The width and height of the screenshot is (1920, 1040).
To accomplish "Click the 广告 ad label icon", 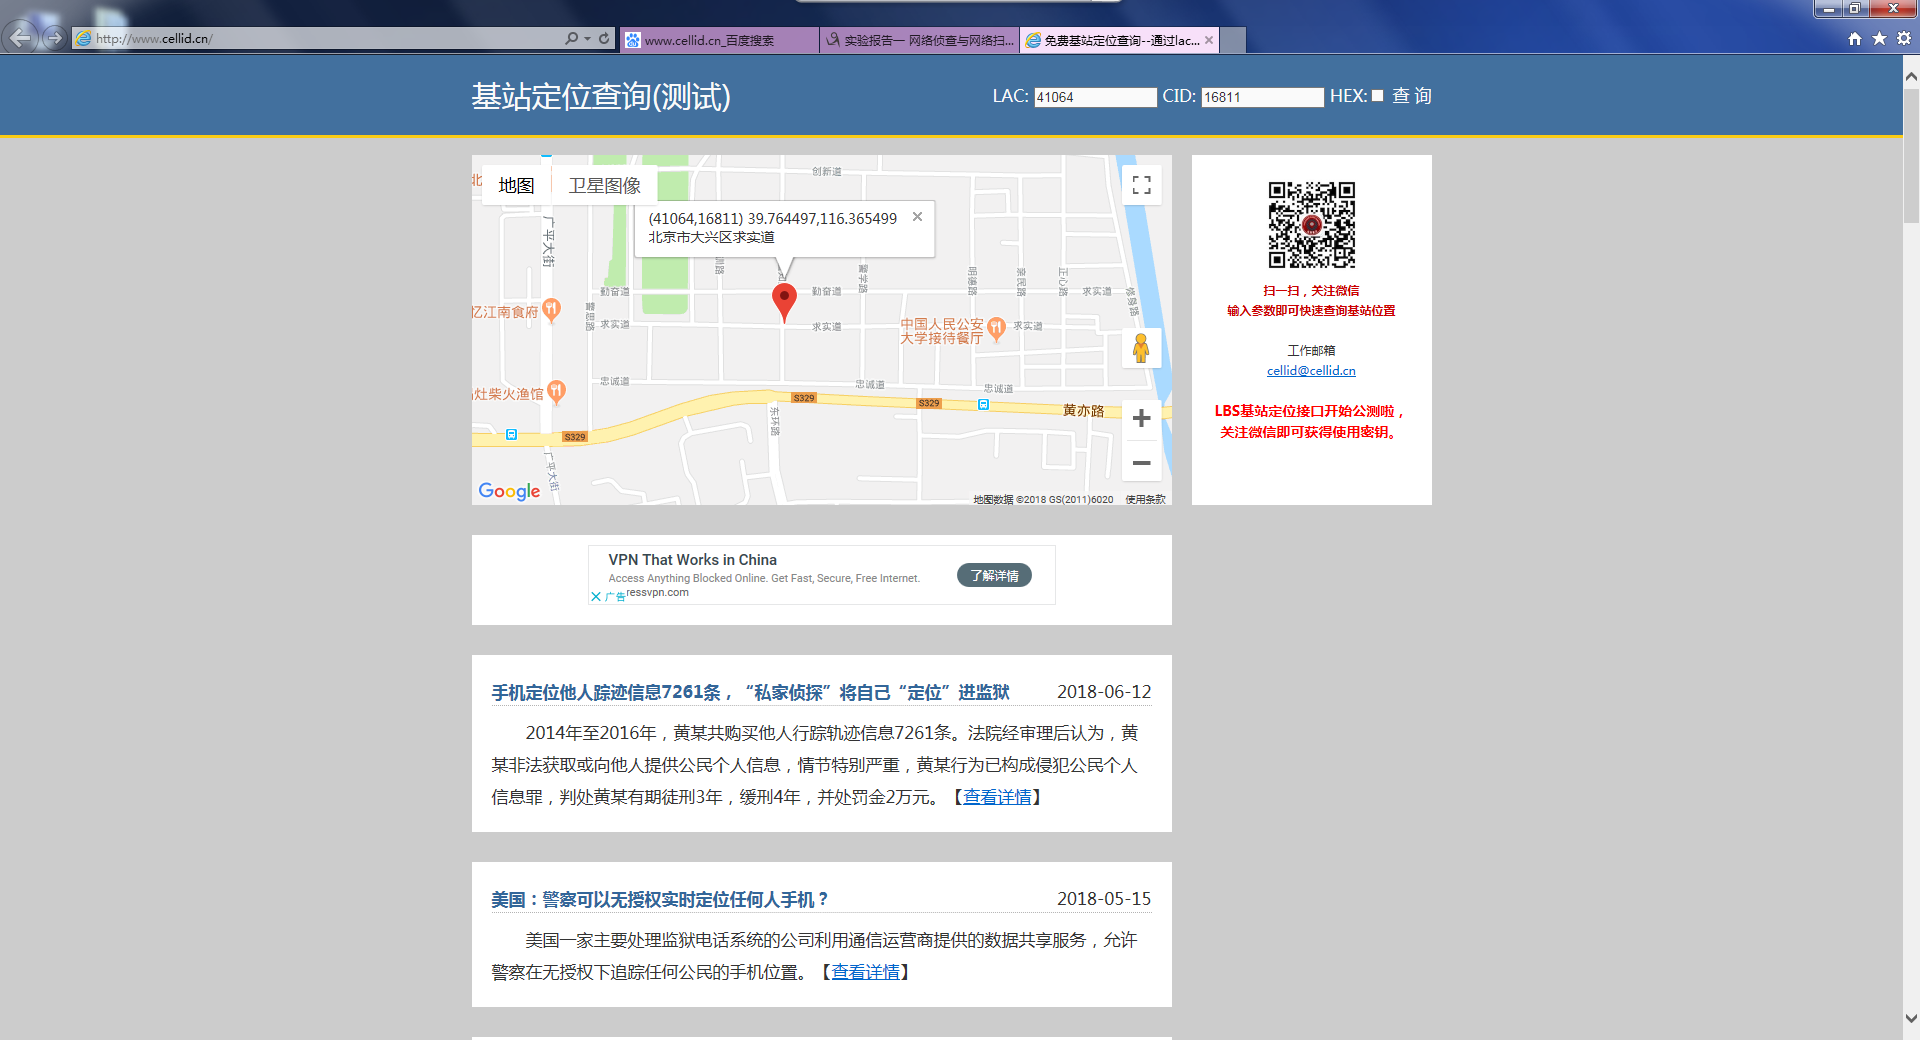I will click(615, 597).
